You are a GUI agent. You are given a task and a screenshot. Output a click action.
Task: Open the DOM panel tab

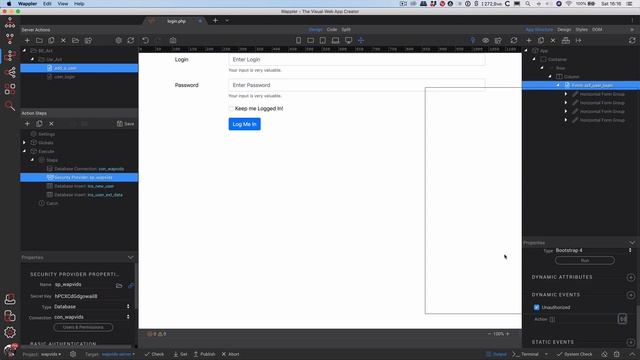[597, 29]
